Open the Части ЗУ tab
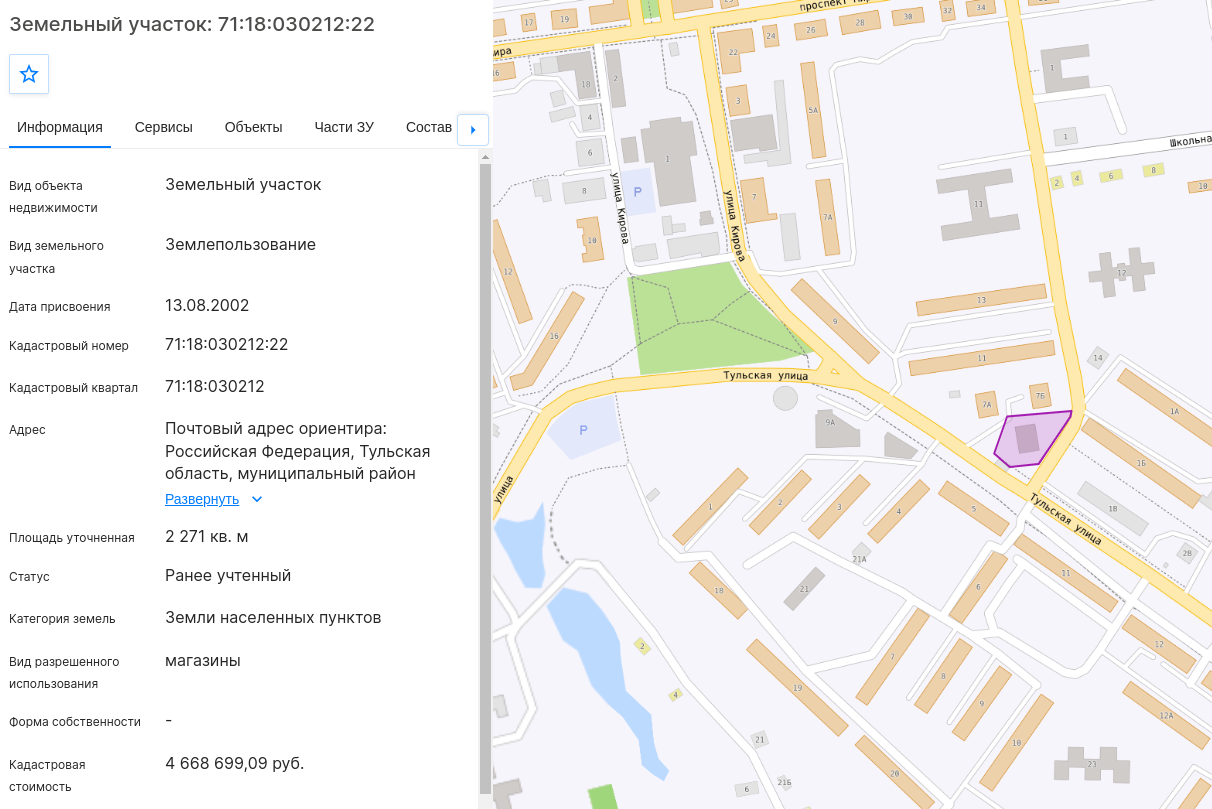This screenshot has width=1212, height=809. [344, 127]
